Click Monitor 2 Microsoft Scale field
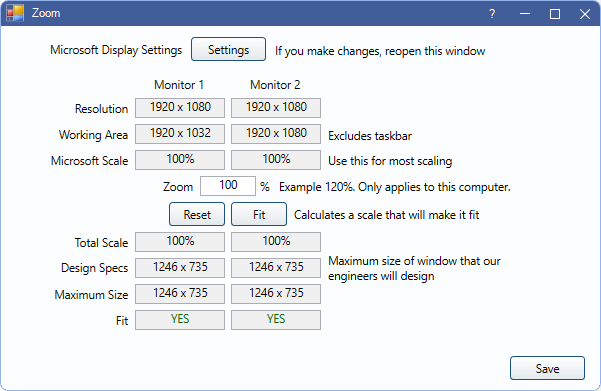 tap(276, 160)
